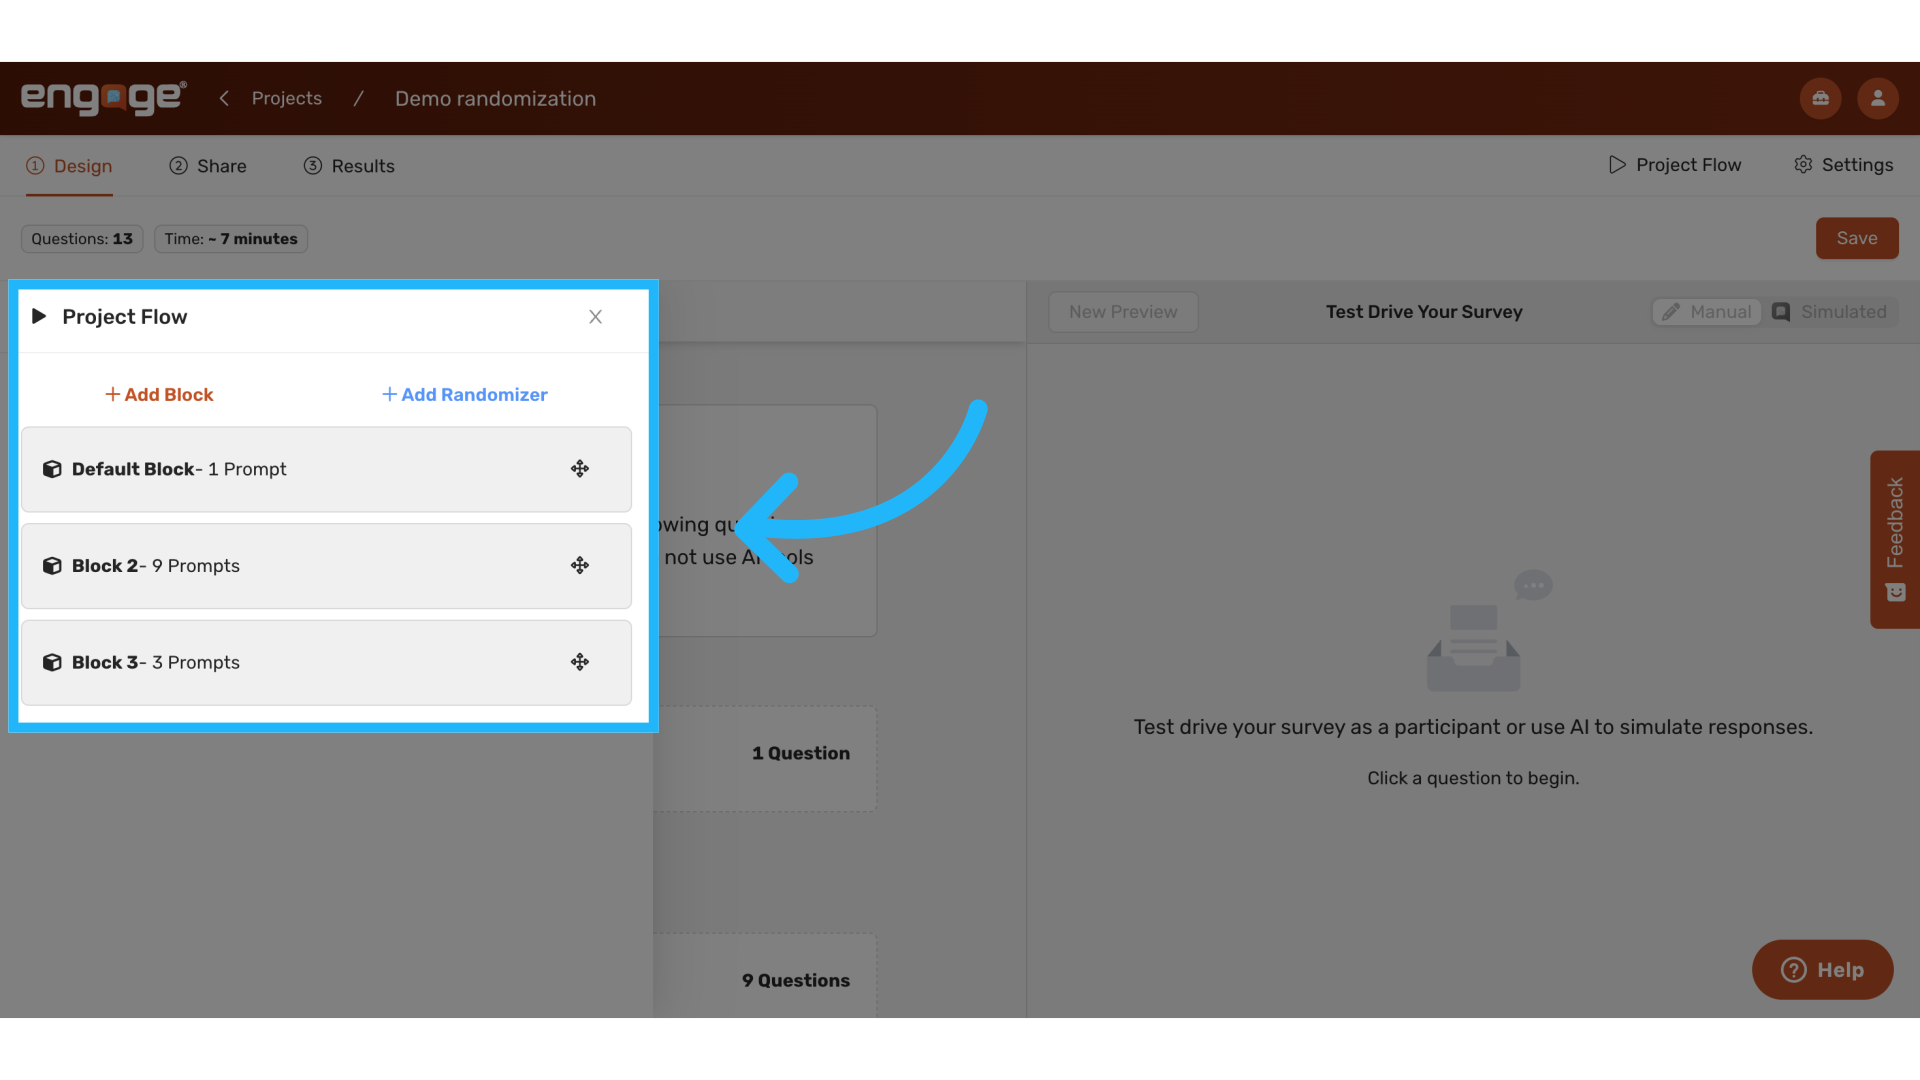Viewport: 1920px width, 1080px height.
Task: Switch preview mode to Manual
Action: pyautogui.click(x=1706, y=312)
